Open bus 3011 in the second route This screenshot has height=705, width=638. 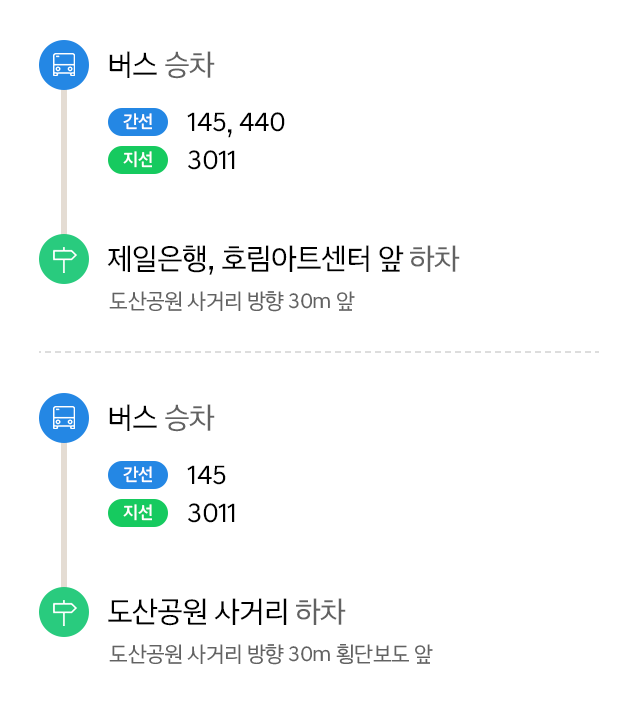coord(212,513)
